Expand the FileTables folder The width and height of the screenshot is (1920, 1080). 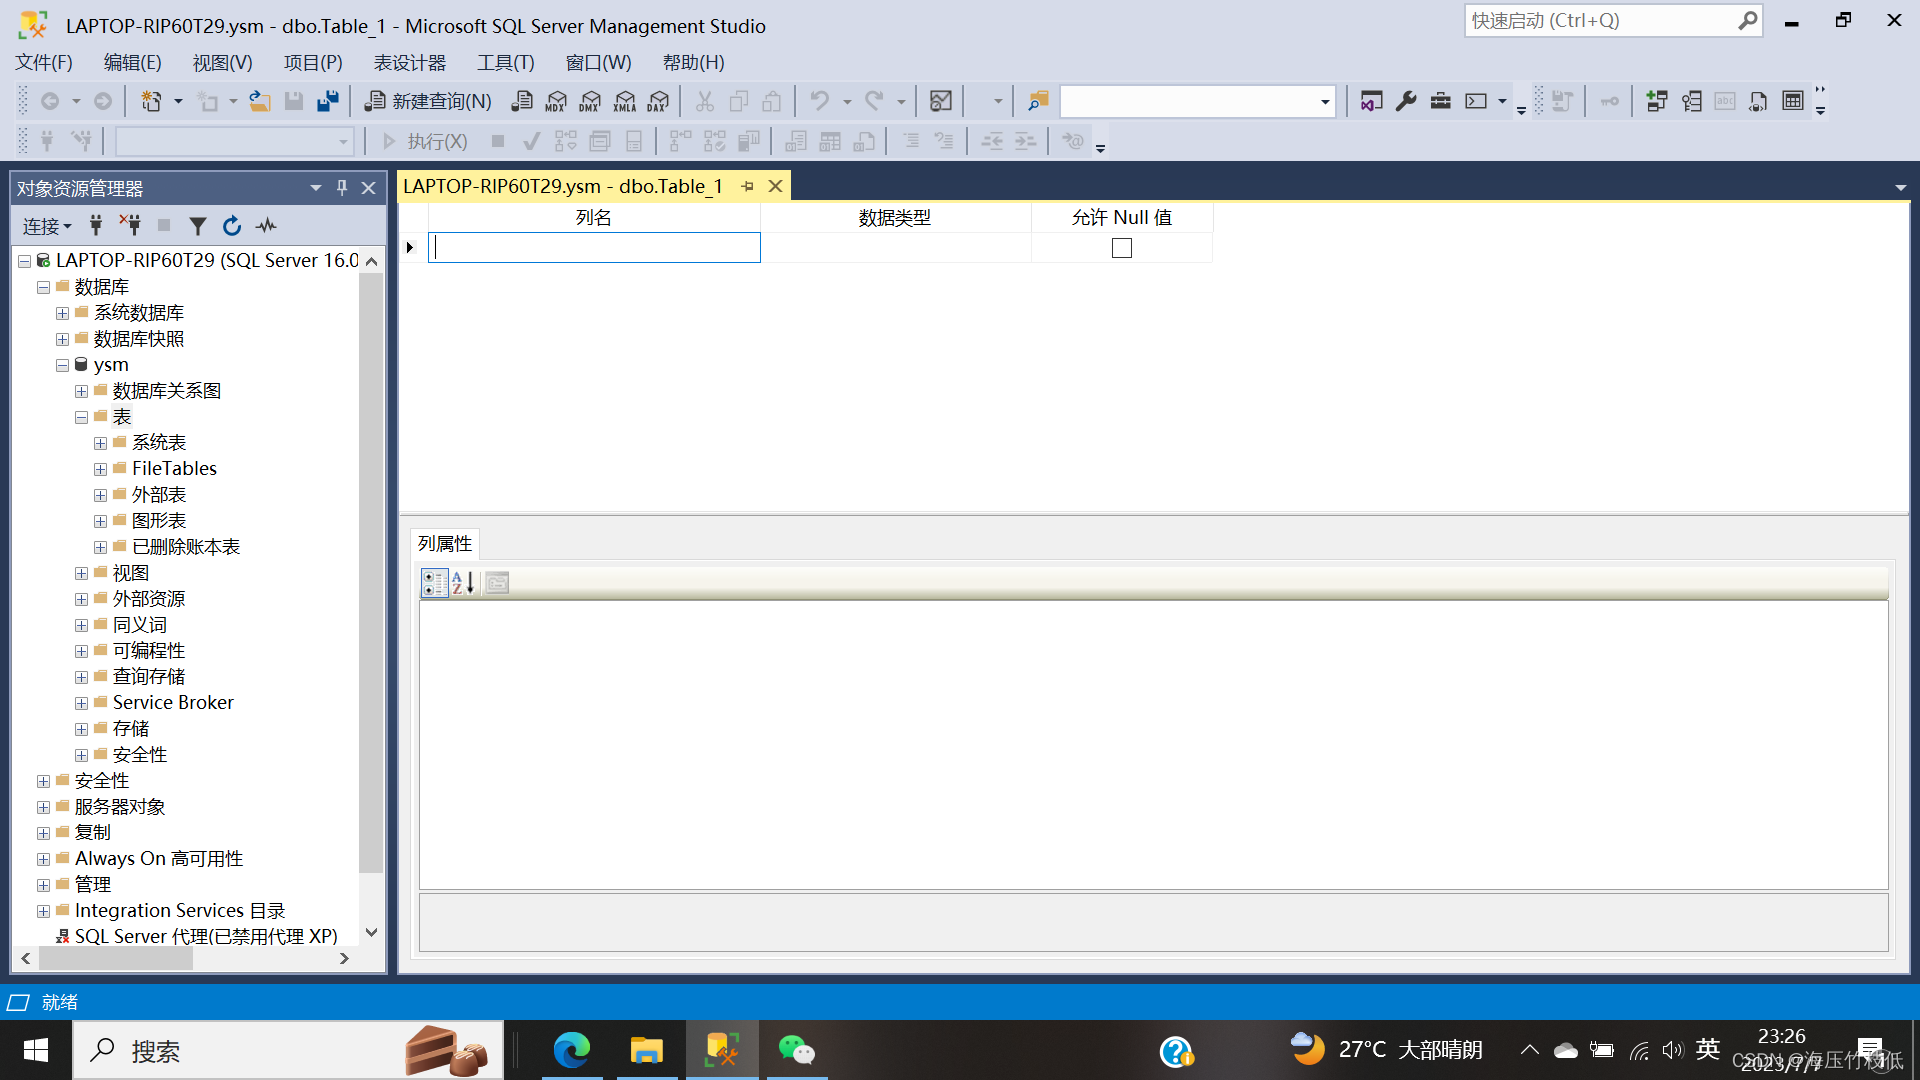[100, 469]
